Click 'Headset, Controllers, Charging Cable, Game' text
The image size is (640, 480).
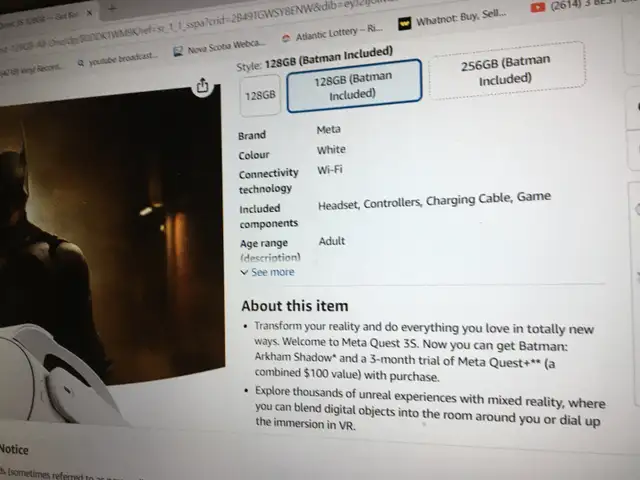[x=434, y=200]
